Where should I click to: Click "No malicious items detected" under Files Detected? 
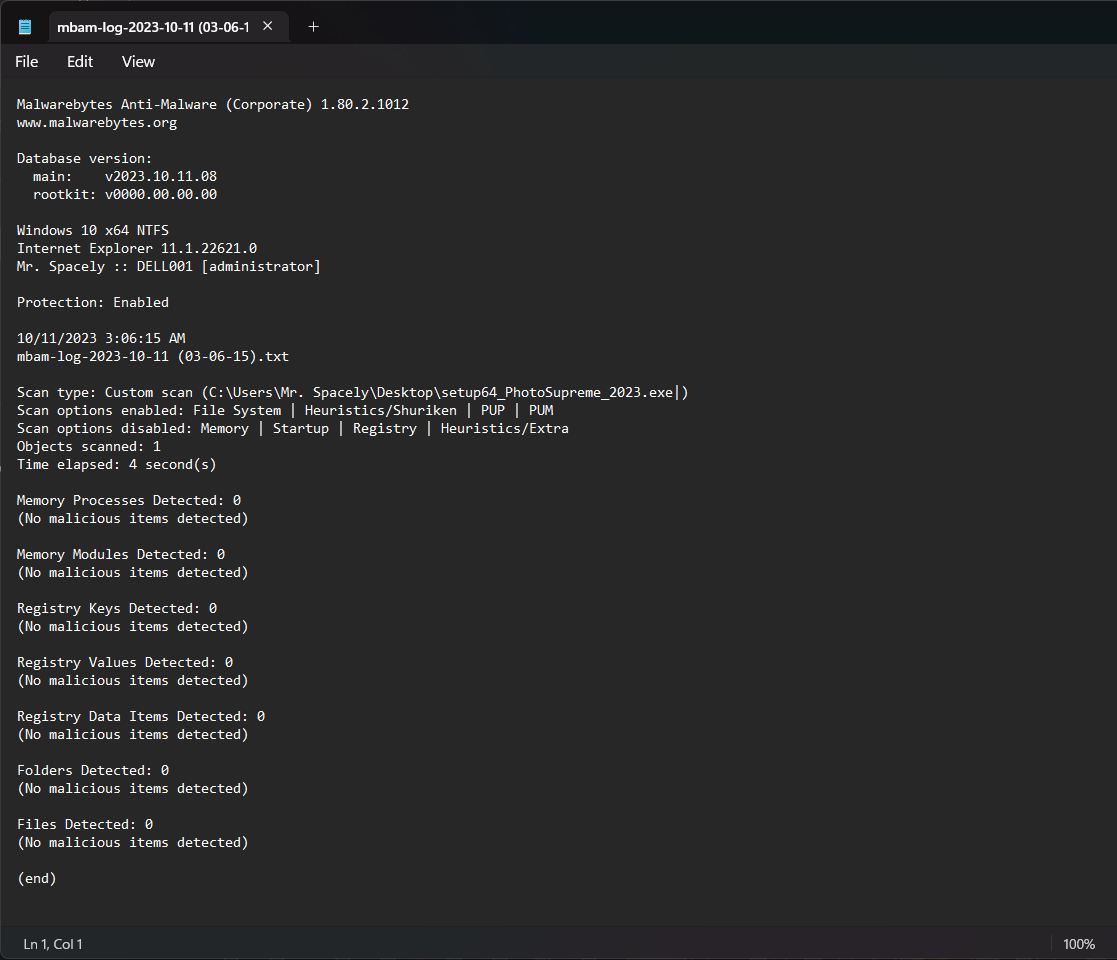coord(133,842)
